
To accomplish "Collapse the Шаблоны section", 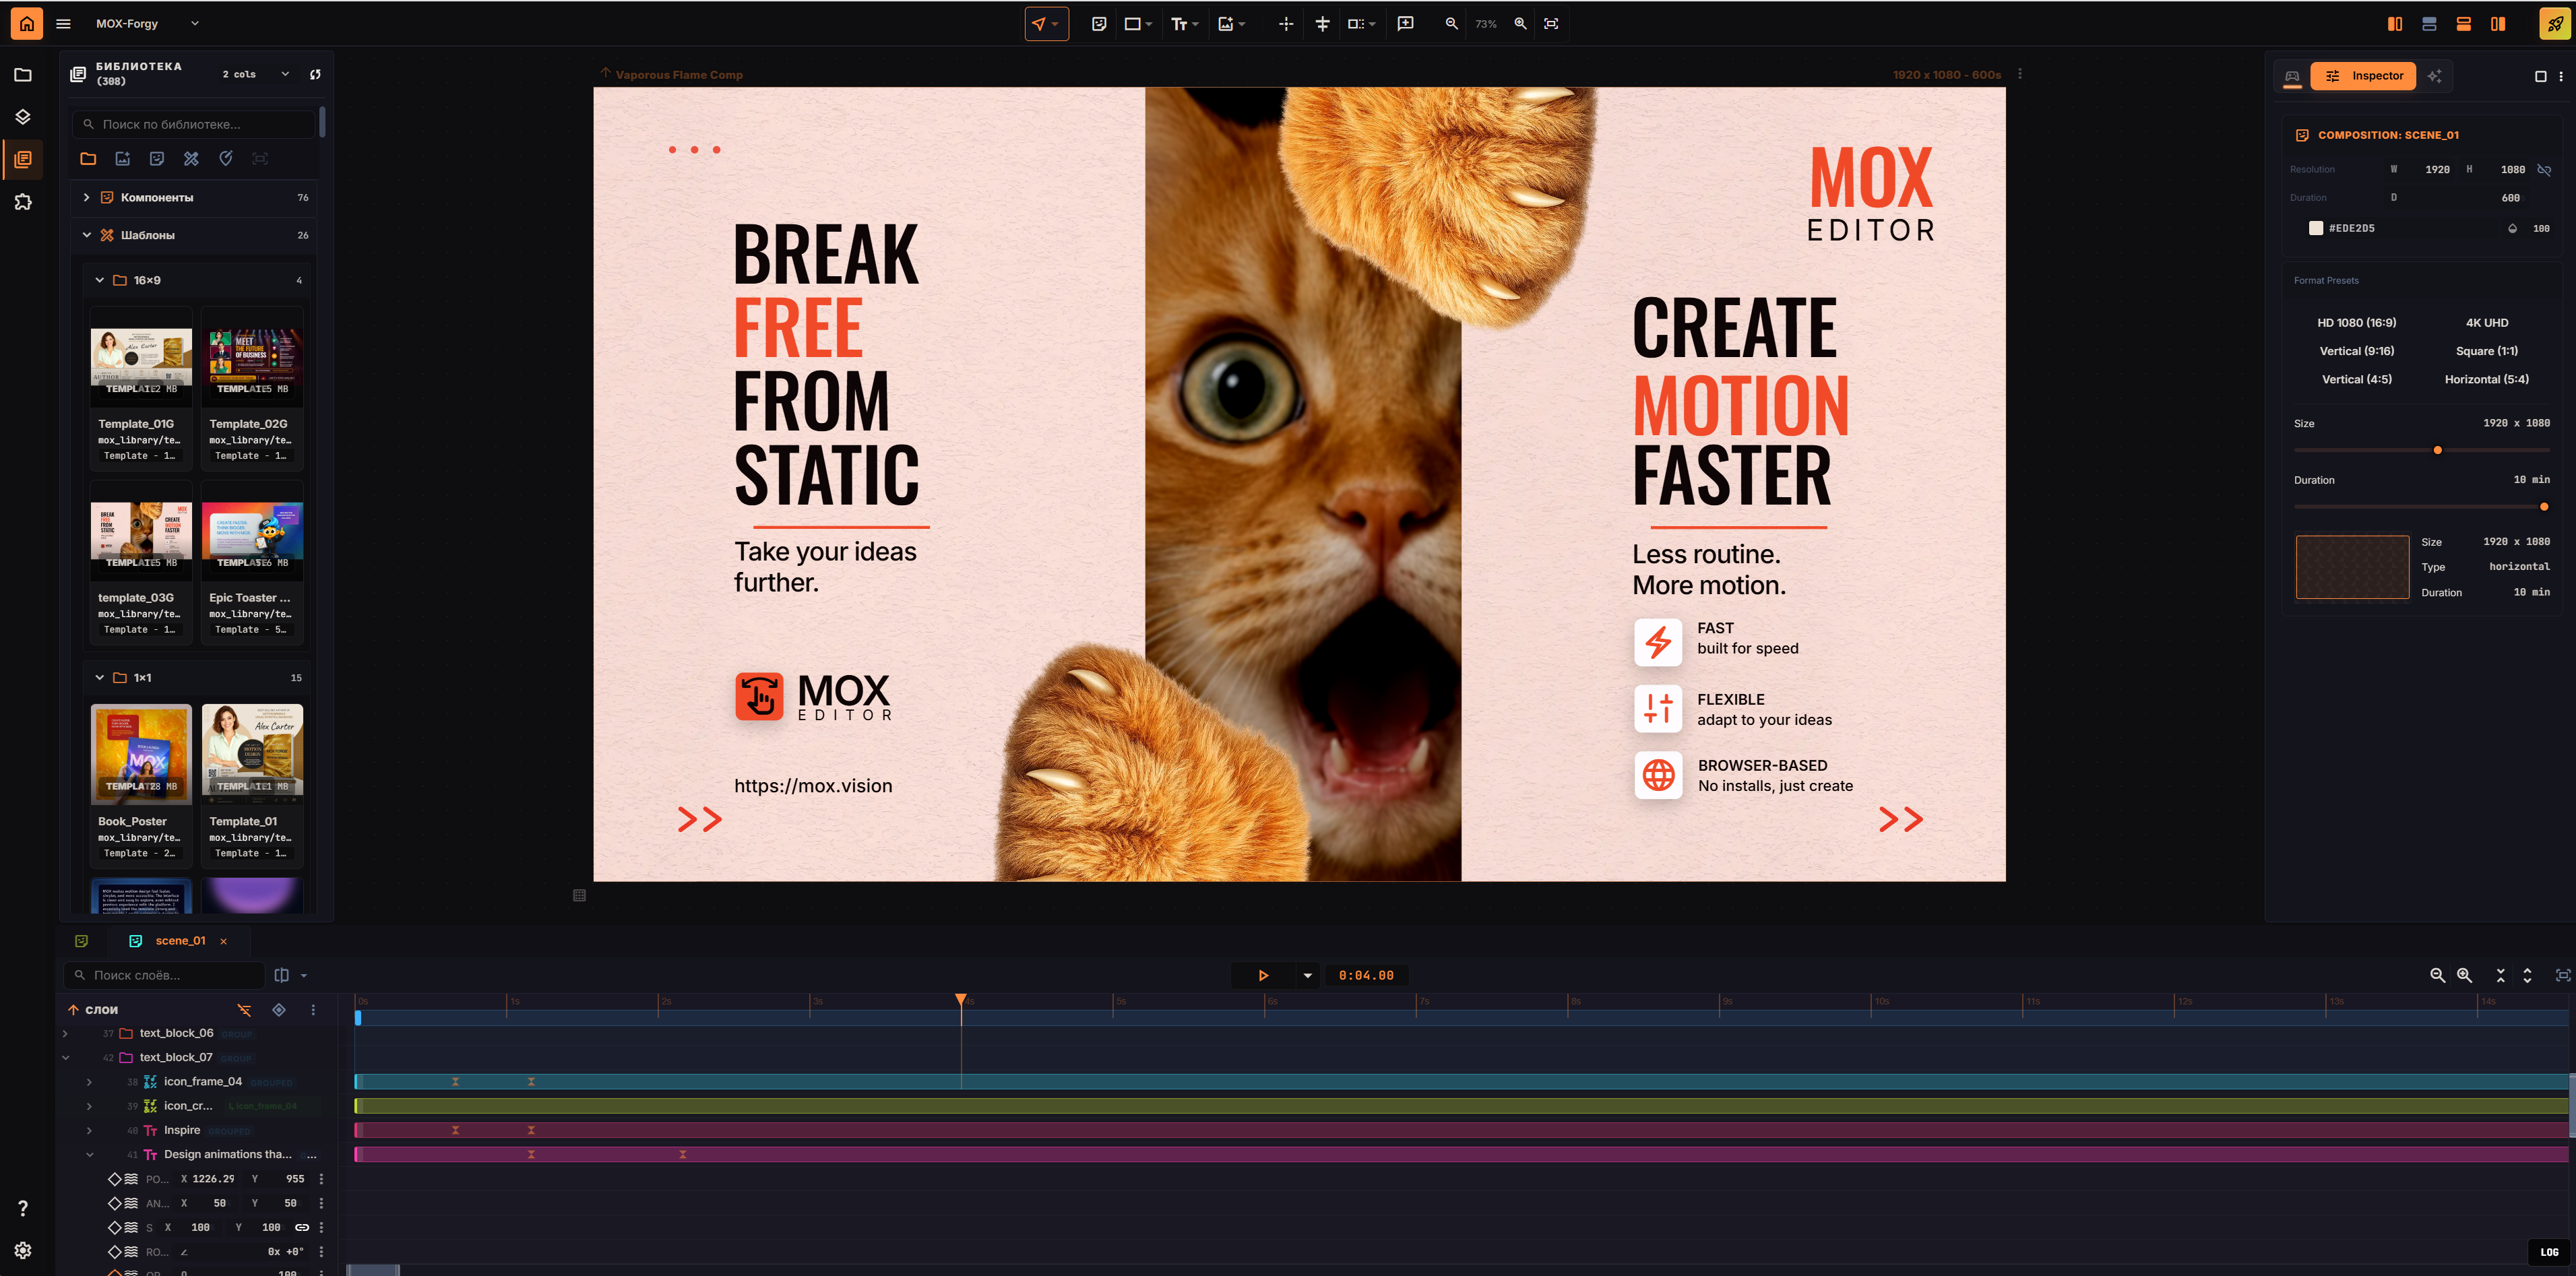I will tap(86, 235).
